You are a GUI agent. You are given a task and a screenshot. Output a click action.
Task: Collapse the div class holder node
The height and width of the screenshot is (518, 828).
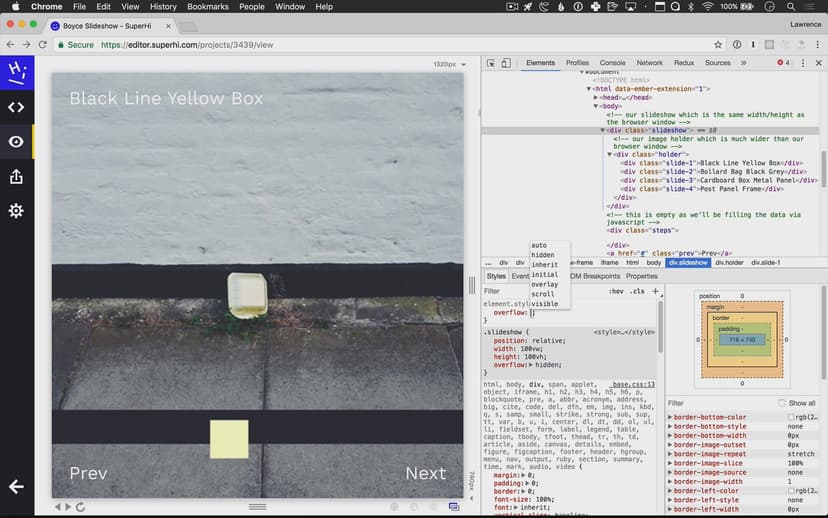click(610, 154)
